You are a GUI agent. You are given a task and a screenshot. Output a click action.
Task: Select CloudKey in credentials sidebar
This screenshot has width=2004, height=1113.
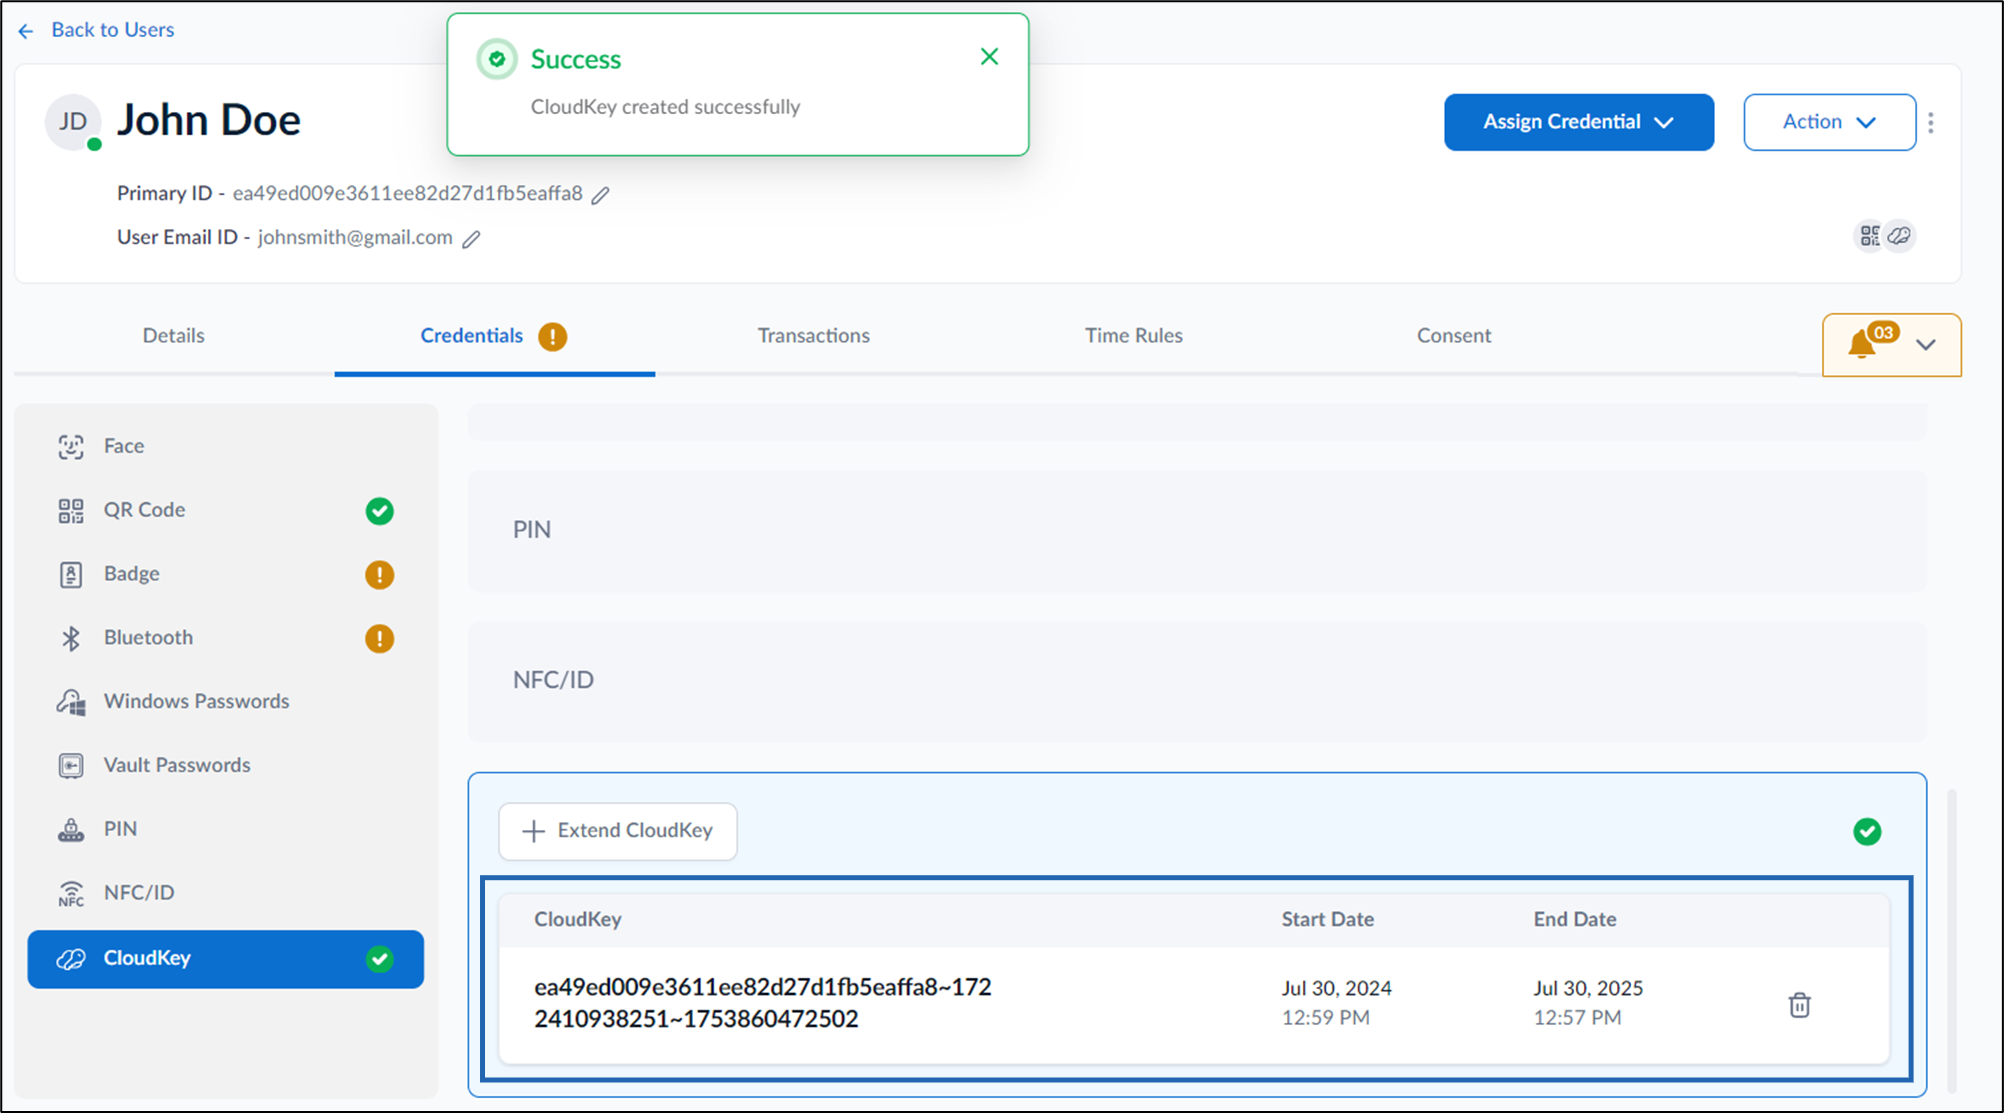pyautogui.click(x=225, y=959)
